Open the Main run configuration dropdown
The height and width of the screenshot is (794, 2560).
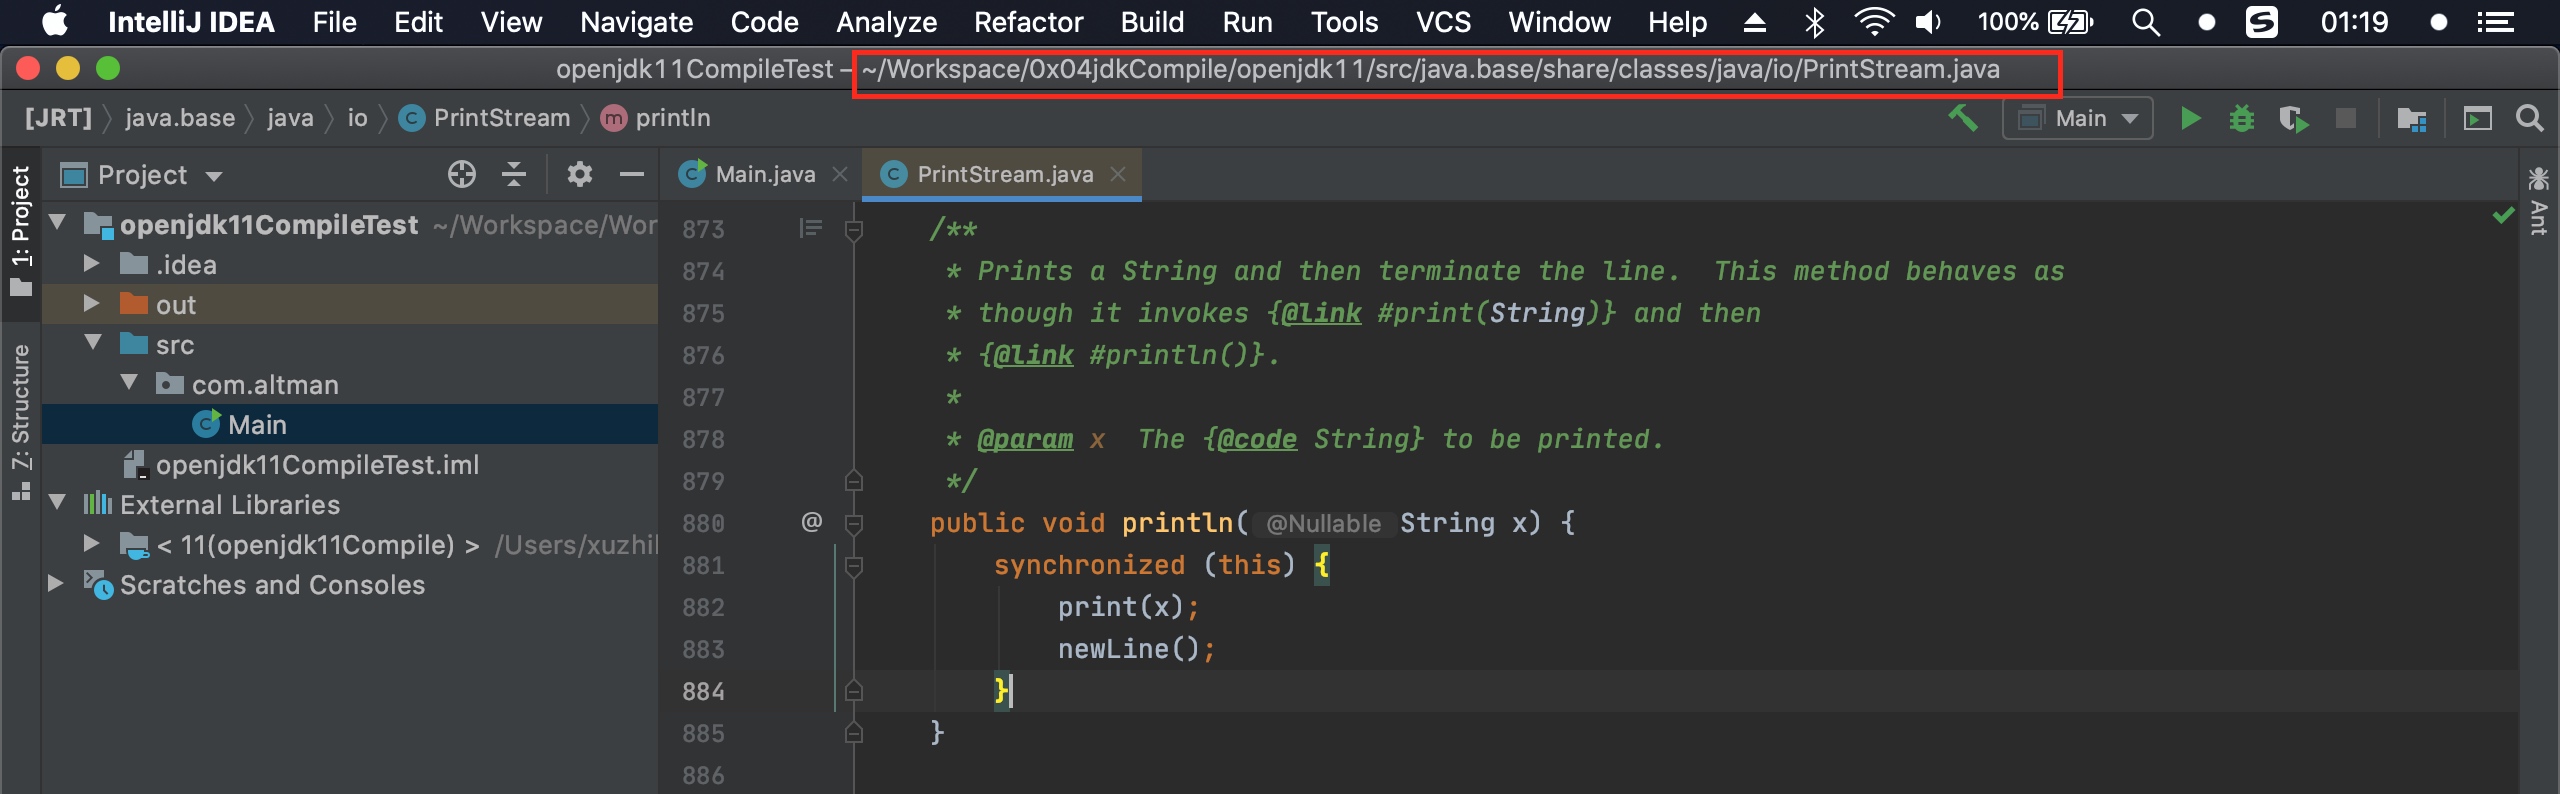(2078, 119)
